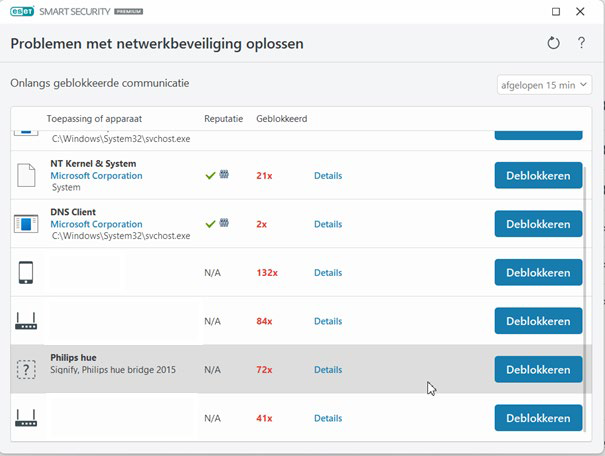Click the router icon in 41x row
Image resolution: width=605 pixels, height=456 pixels.
26,419
